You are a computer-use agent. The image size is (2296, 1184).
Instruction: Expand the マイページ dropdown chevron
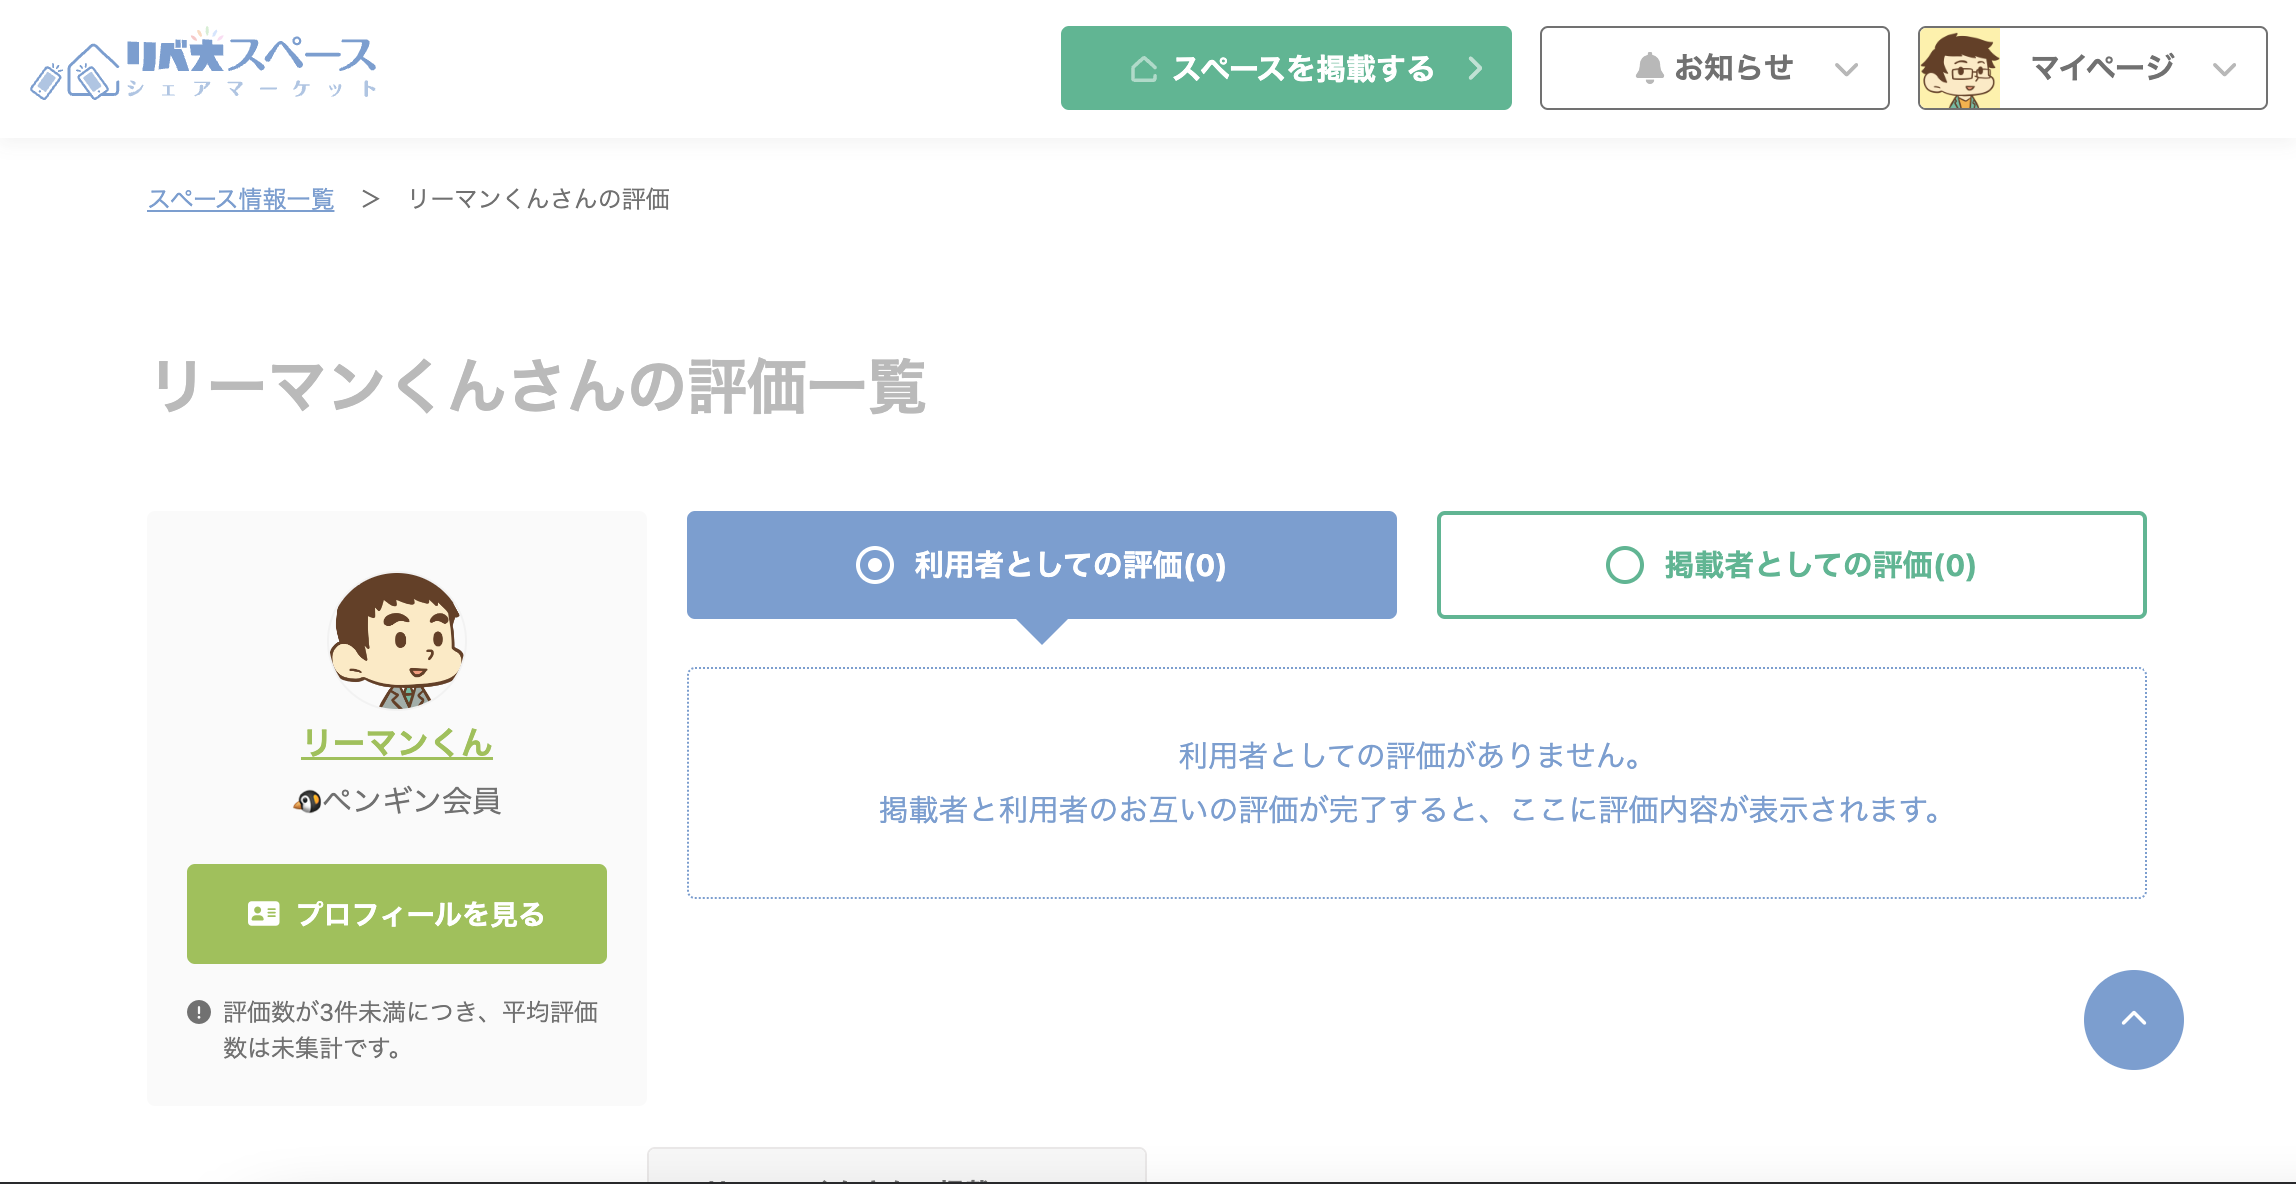coord(2224,69)
